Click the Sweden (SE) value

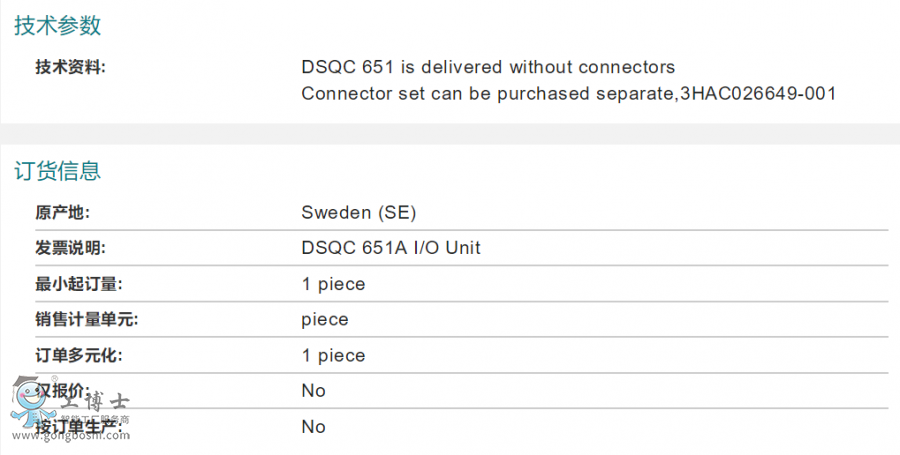point(358,212)
